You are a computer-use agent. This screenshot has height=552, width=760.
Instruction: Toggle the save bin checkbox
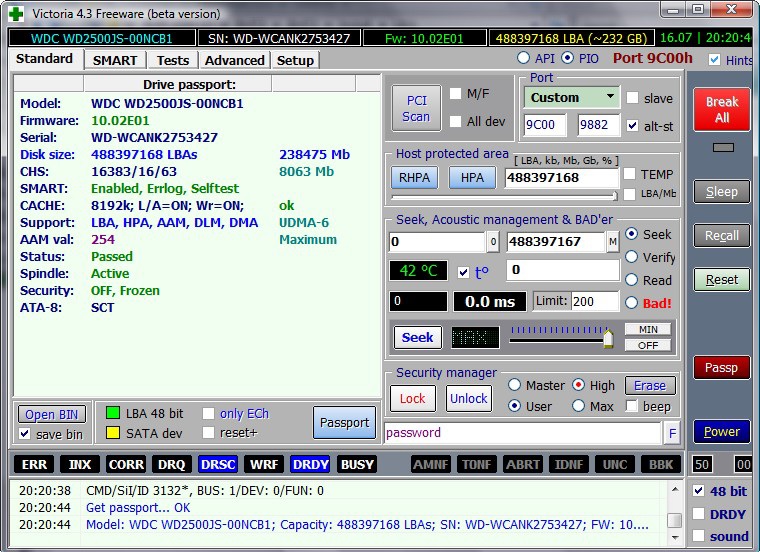coord(25,434)
